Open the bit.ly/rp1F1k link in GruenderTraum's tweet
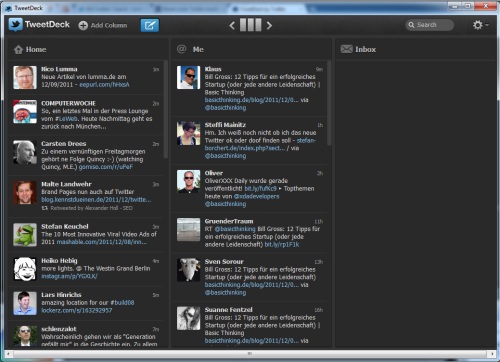This screenshot has height=362, width=500. tap(282, 245)
